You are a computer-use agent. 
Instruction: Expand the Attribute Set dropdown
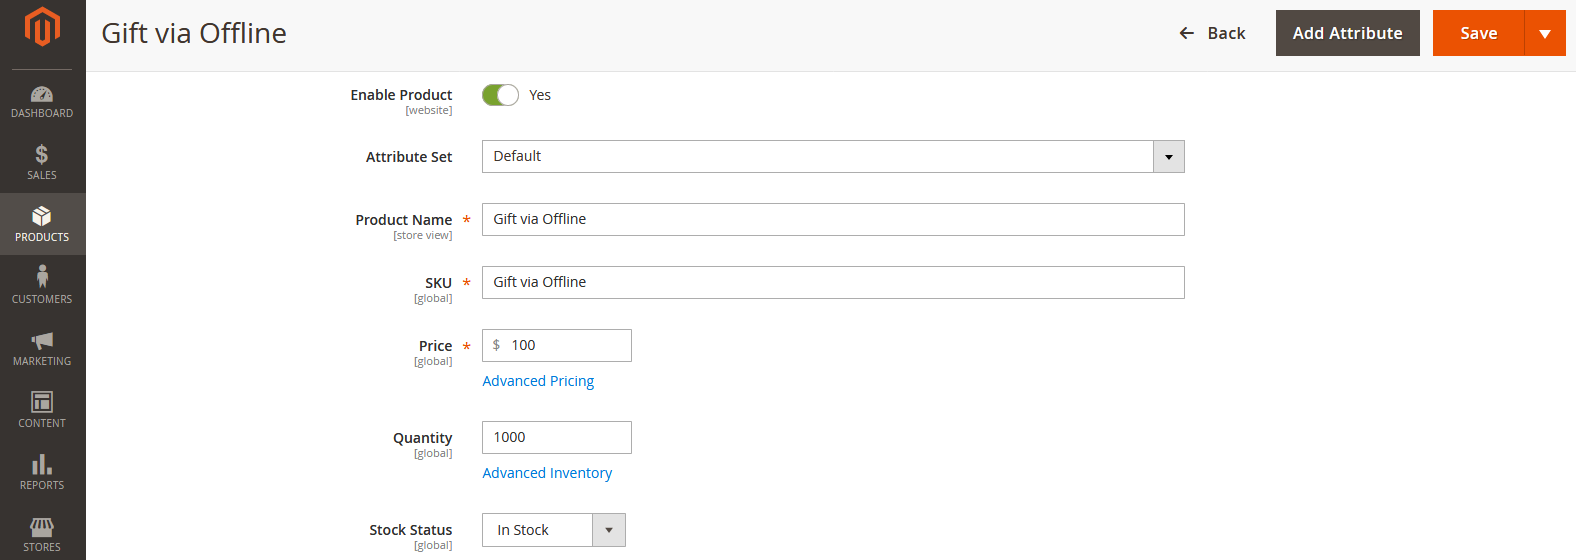(1168, 157)
